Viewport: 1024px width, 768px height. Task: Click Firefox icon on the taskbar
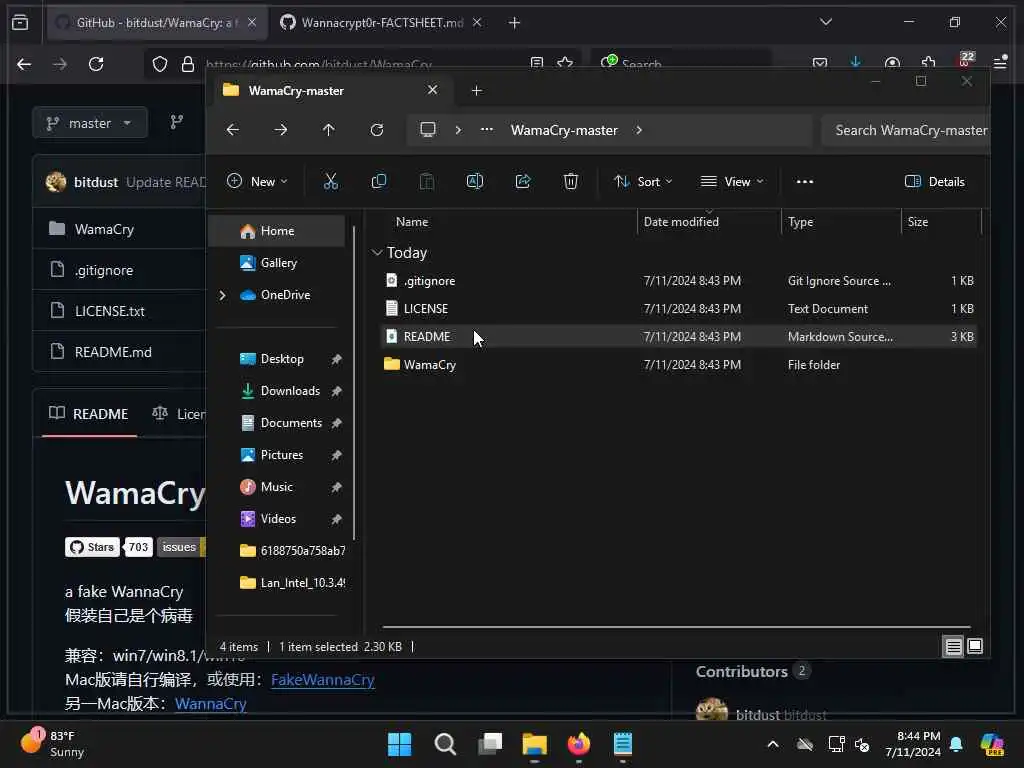[579, 744]
